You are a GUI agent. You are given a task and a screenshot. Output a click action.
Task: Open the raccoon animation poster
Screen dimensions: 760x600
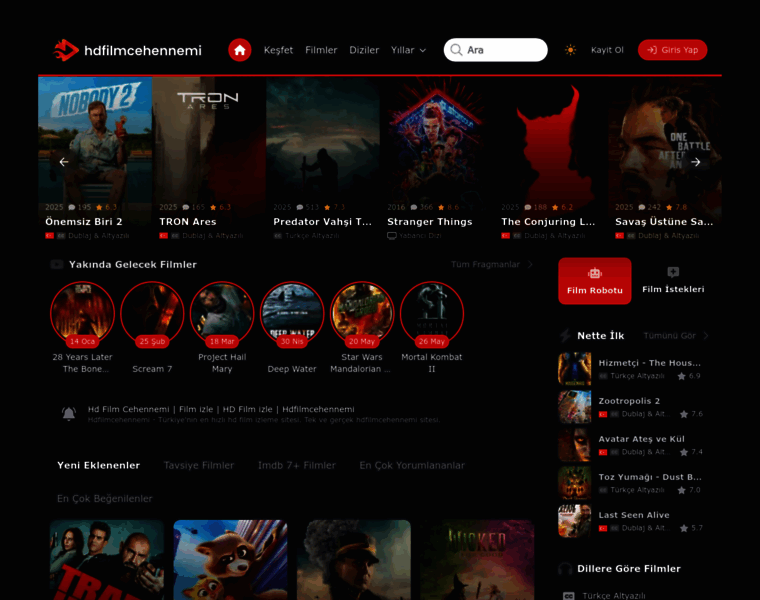[x=230, y=560]
